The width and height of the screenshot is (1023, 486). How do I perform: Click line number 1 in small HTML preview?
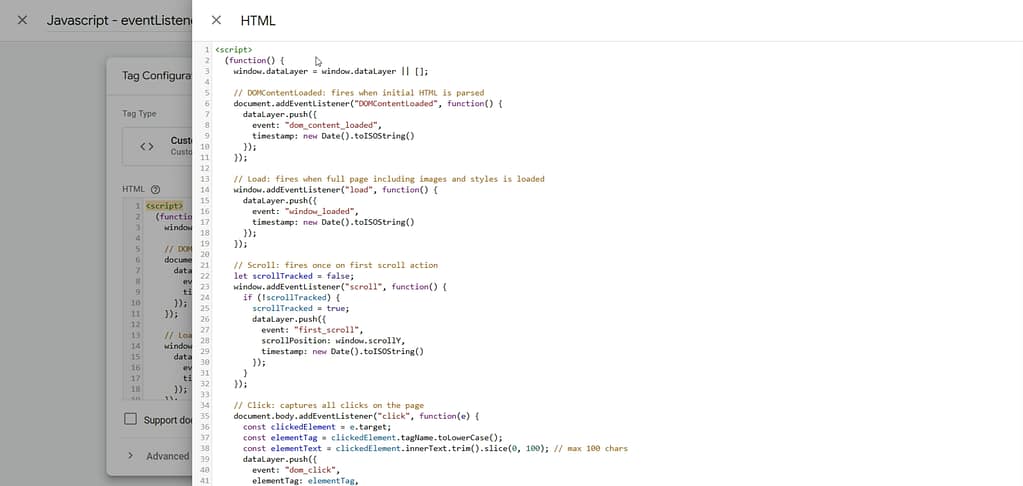(137, 206)
